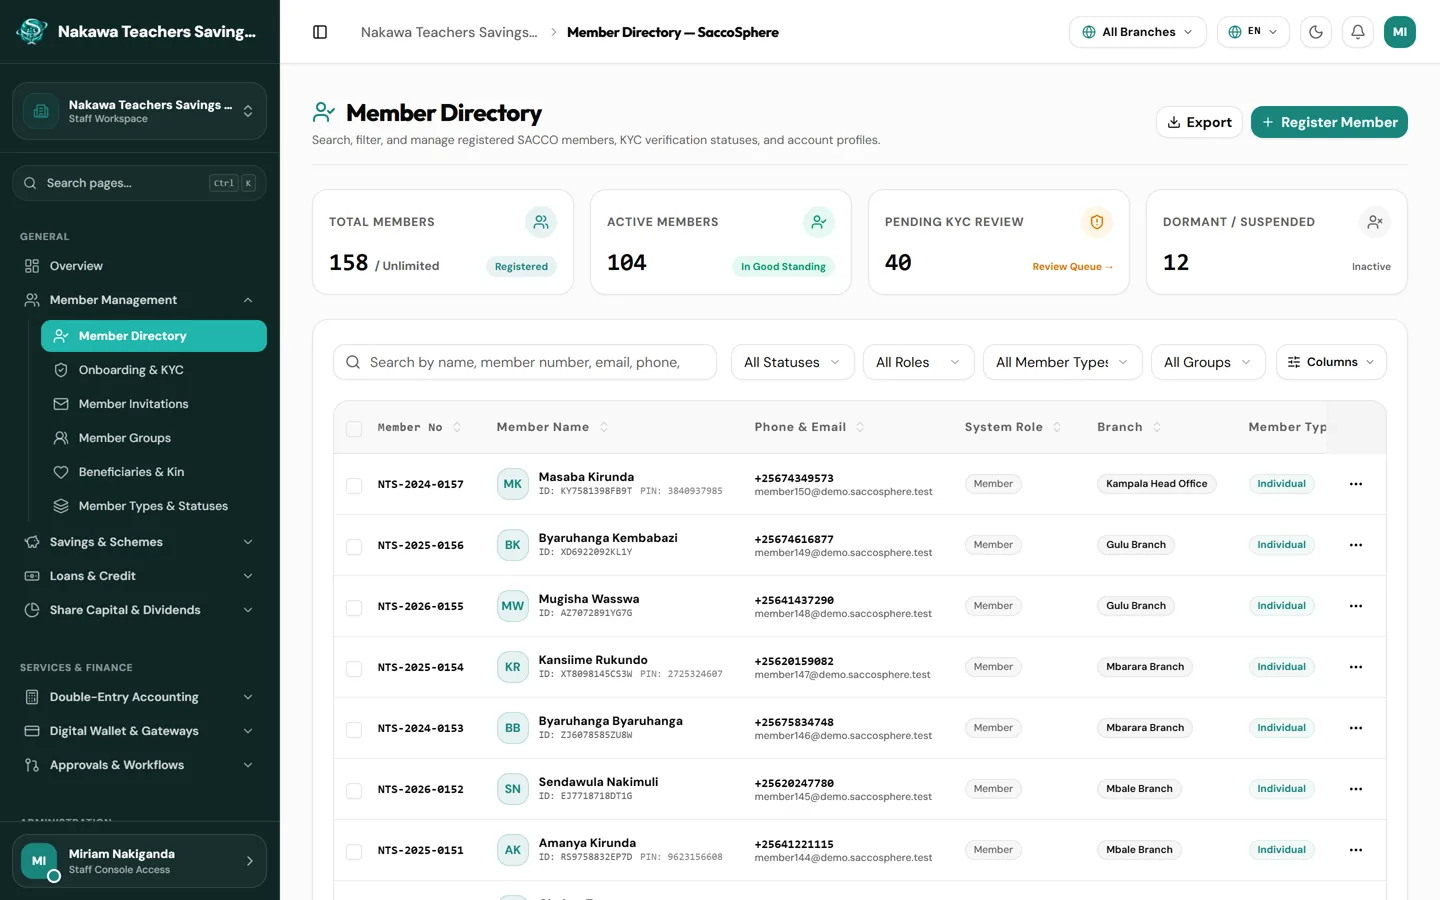Select checkbox for NTS-2024-0157

(x=354, y=486)
